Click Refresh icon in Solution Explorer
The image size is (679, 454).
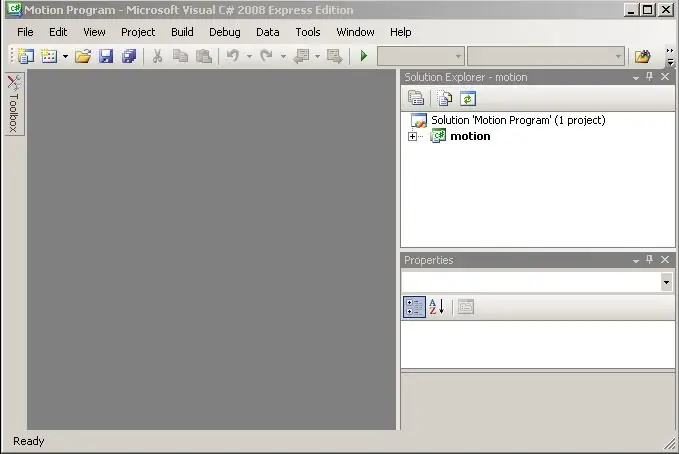[468, 98]
